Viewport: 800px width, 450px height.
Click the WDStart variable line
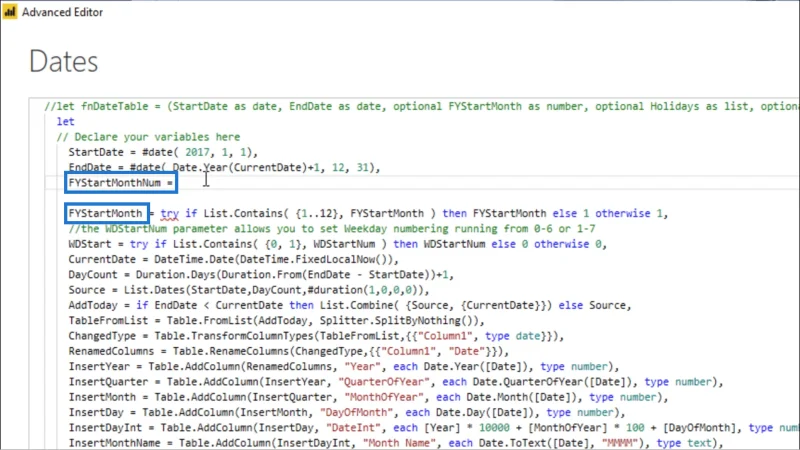[x=337, y=244]
